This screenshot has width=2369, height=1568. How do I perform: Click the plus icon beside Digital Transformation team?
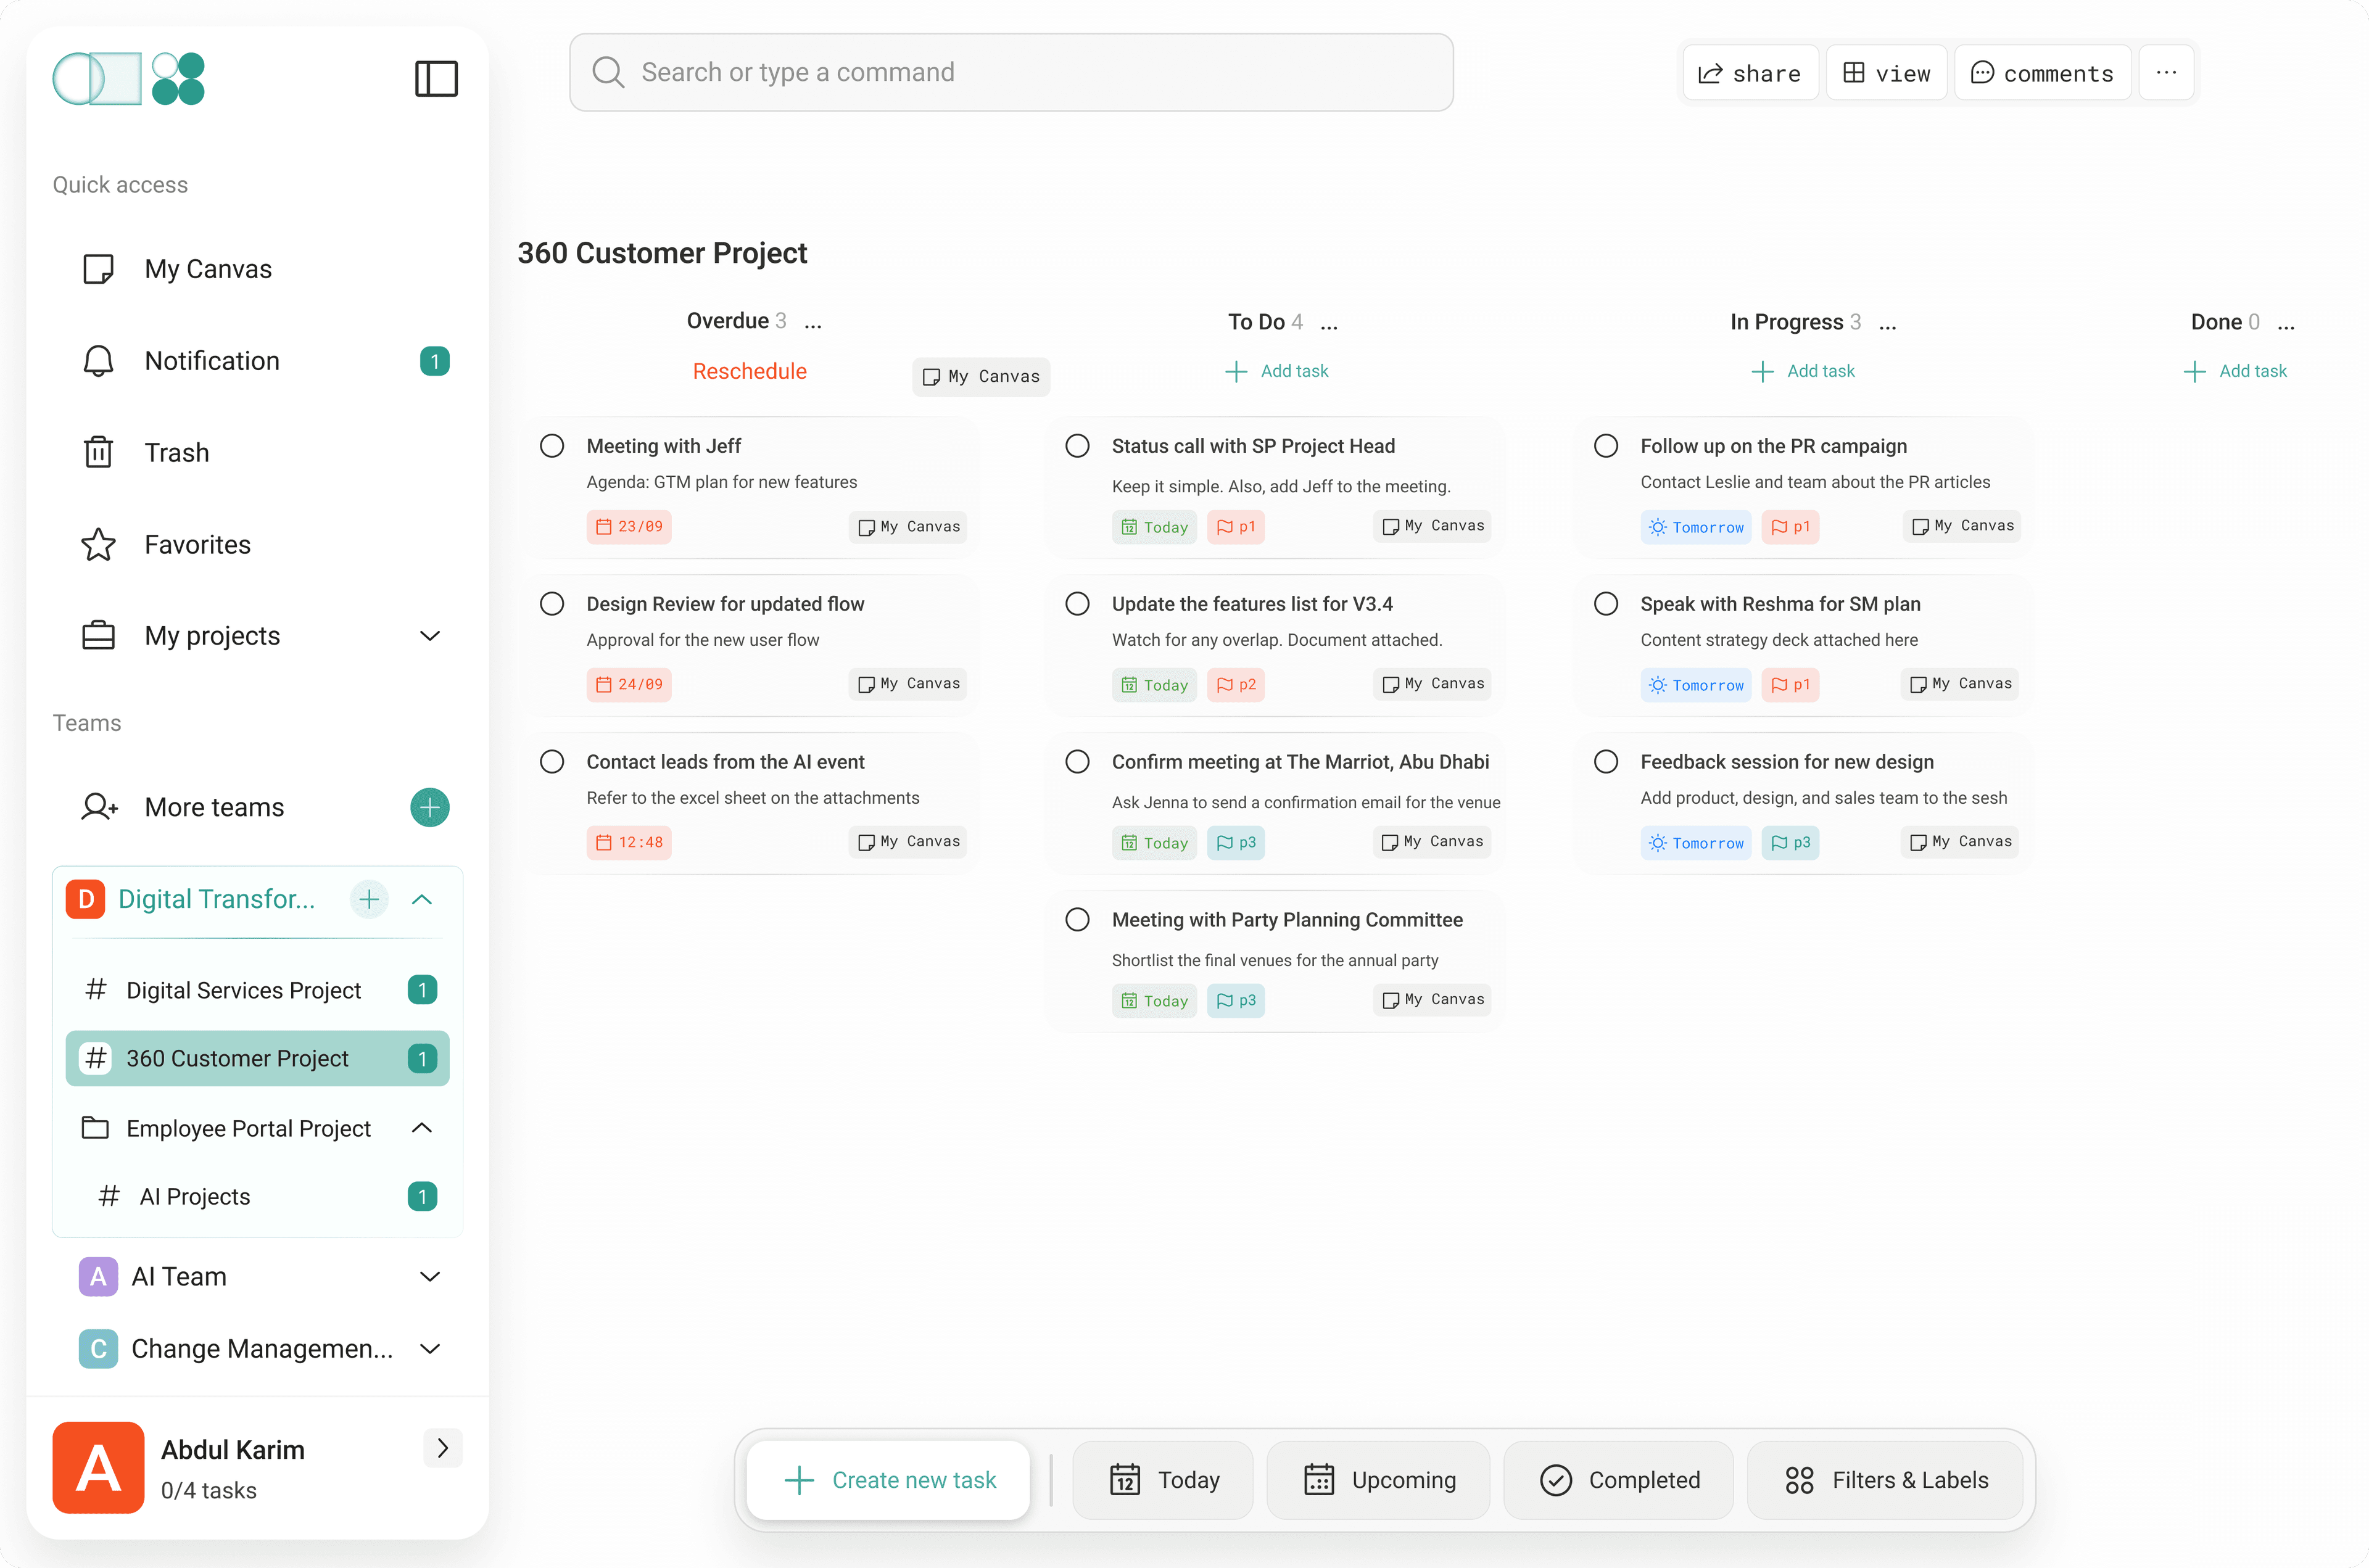point(369,899)
